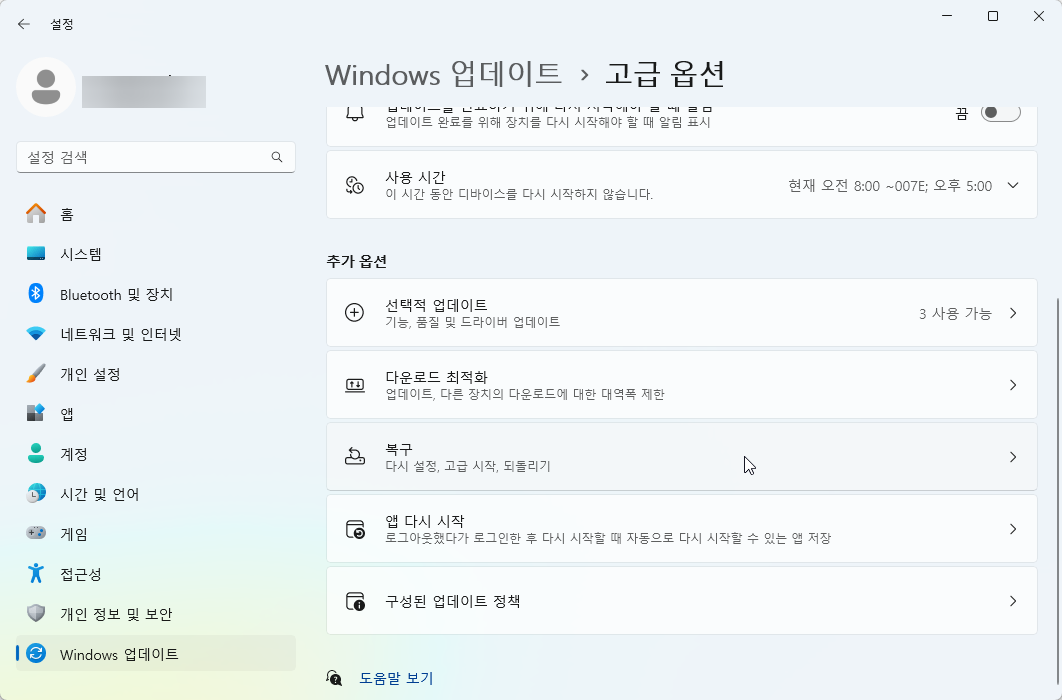Open 다운로드 최적화 via its chevron
Viewport: 1062px width, 700px height.
tap(1013, 385)
